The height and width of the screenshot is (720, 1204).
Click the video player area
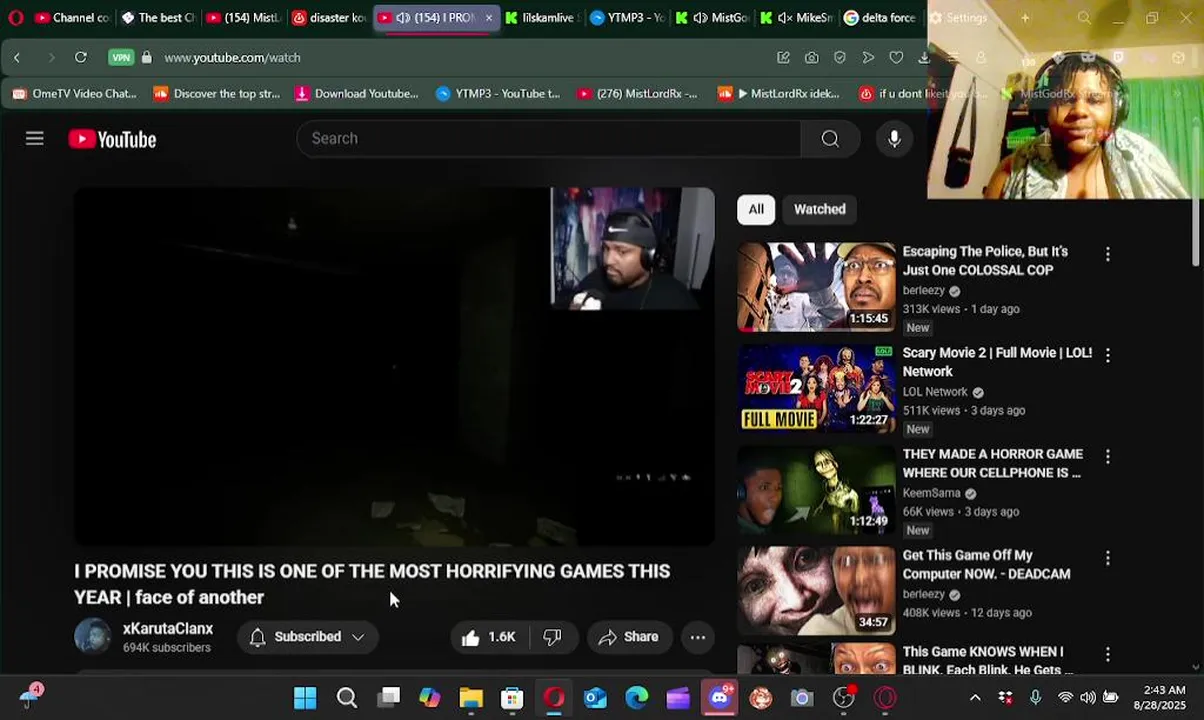tap(394, 367)
